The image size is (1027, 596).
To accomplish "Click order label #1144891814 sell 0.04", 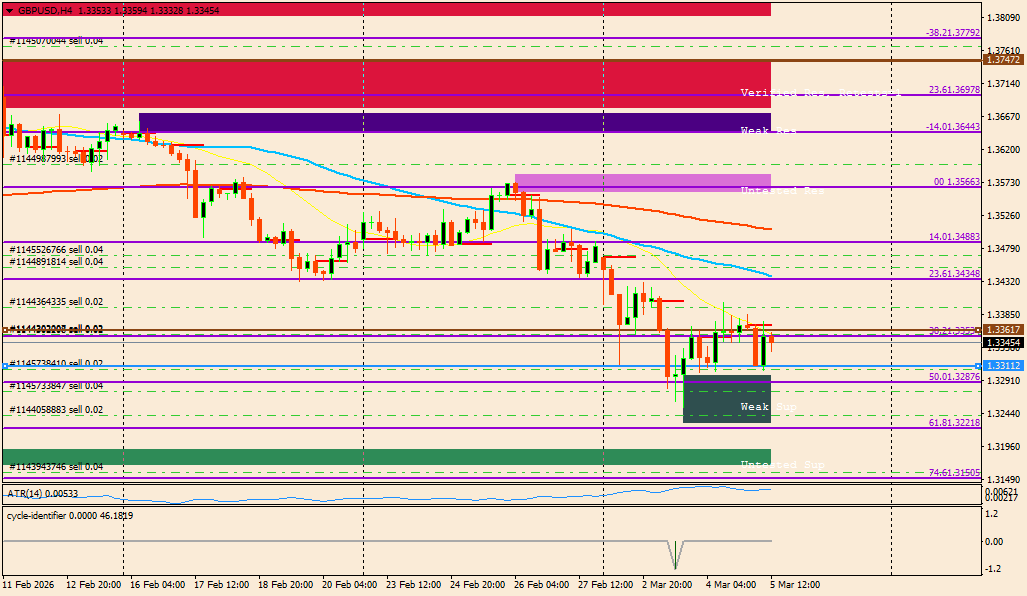I will (56, 261).
